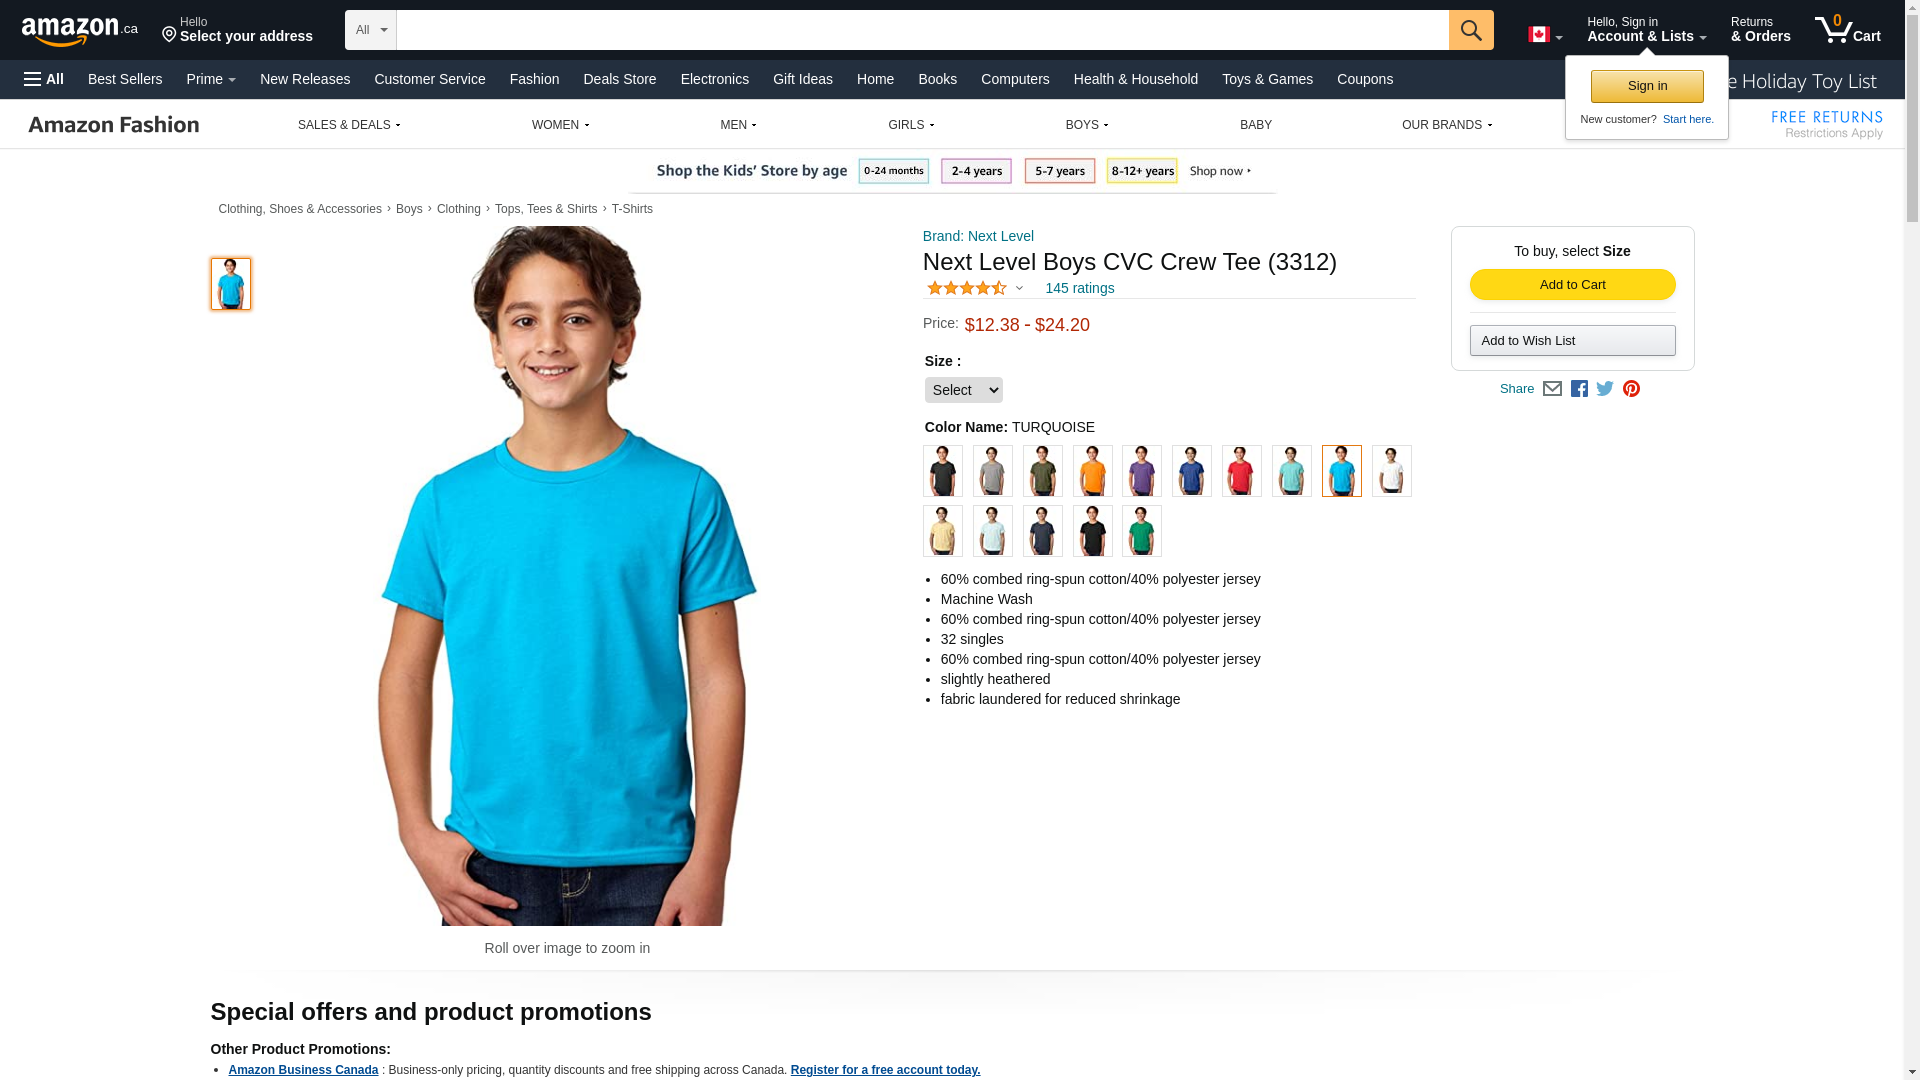Share product on Facebook icon

pyautogui.click(x=1579, y=389)
